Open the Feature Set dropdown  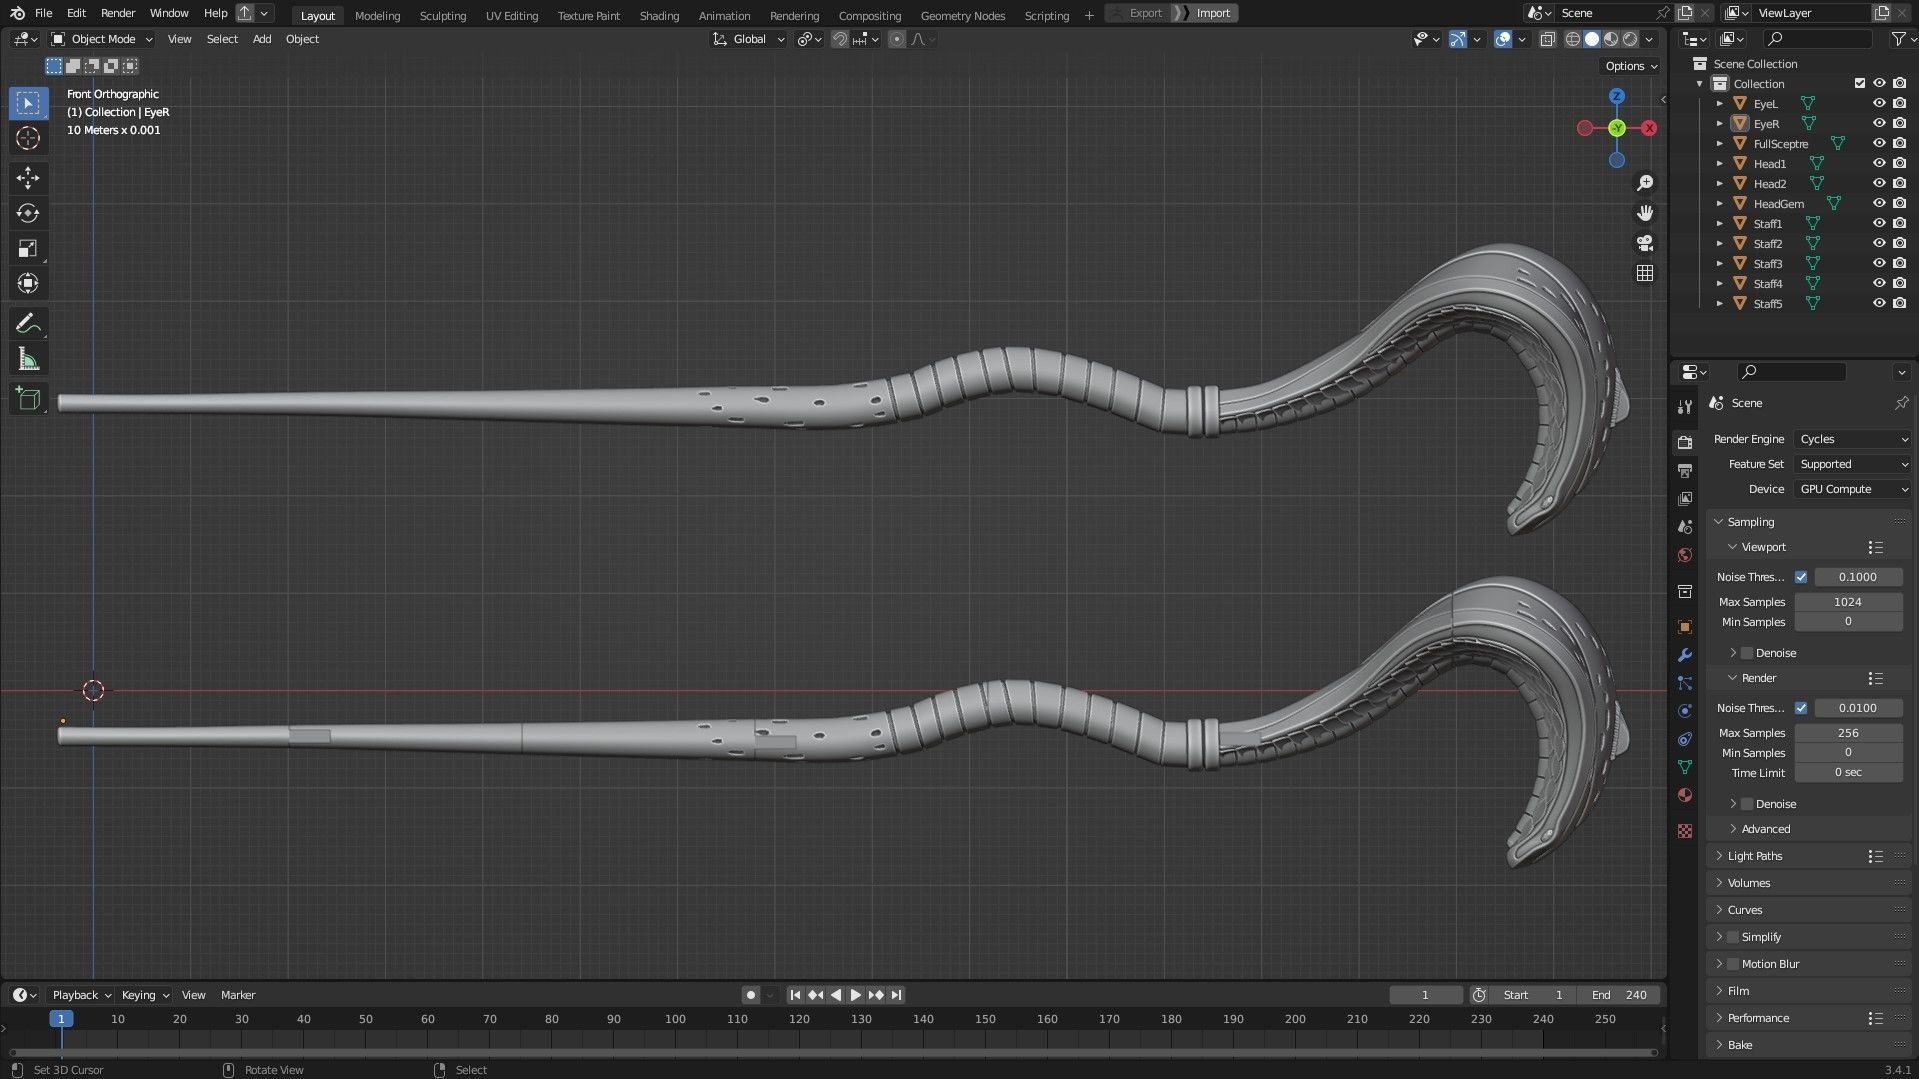[x=1852, y=464]
